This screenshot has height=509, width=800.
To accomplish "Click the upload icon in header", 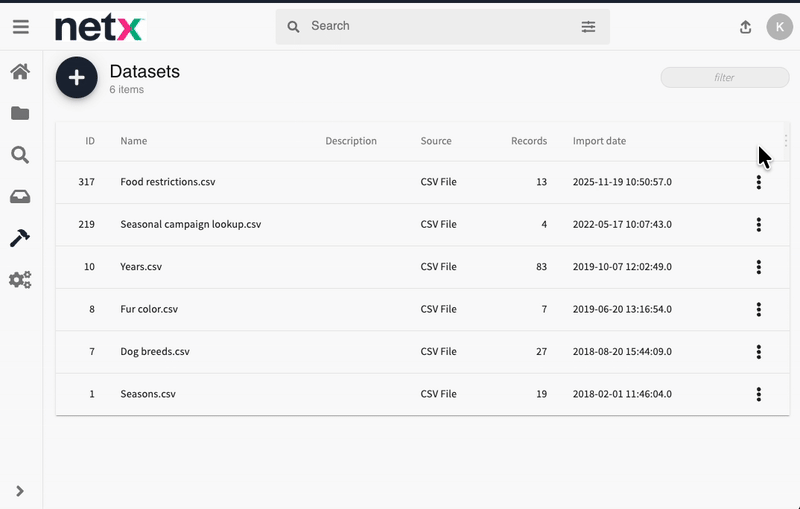I will pos(745,27).
